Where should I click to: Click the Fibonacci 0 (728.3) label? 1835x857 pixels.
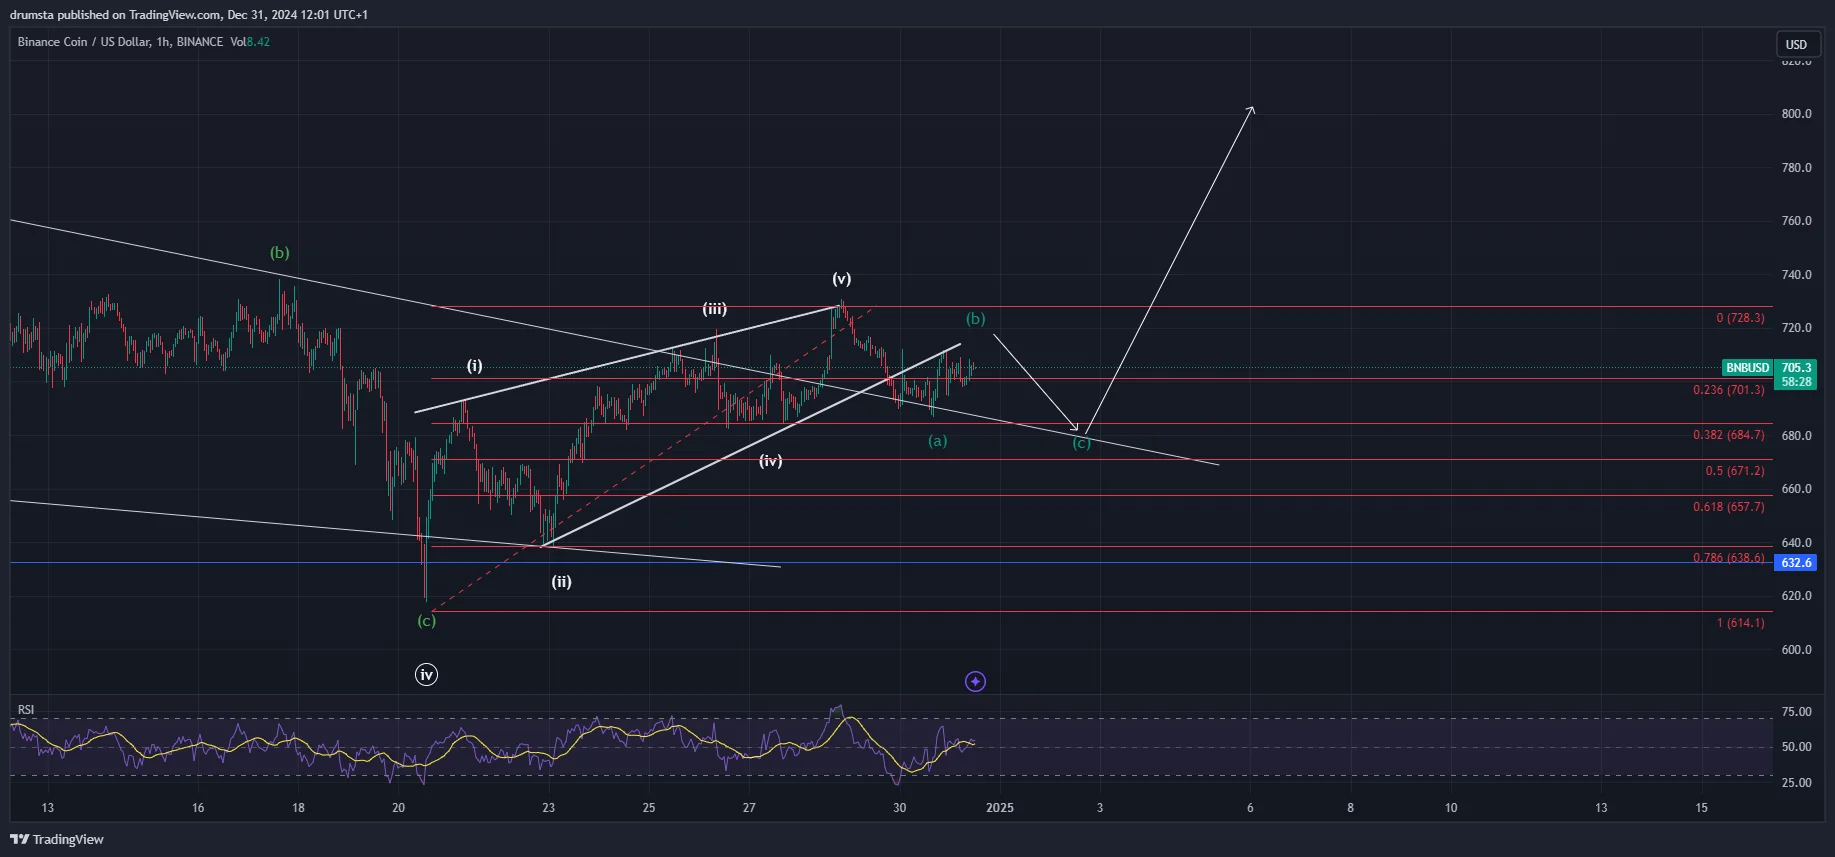[x=1740, y=318]
